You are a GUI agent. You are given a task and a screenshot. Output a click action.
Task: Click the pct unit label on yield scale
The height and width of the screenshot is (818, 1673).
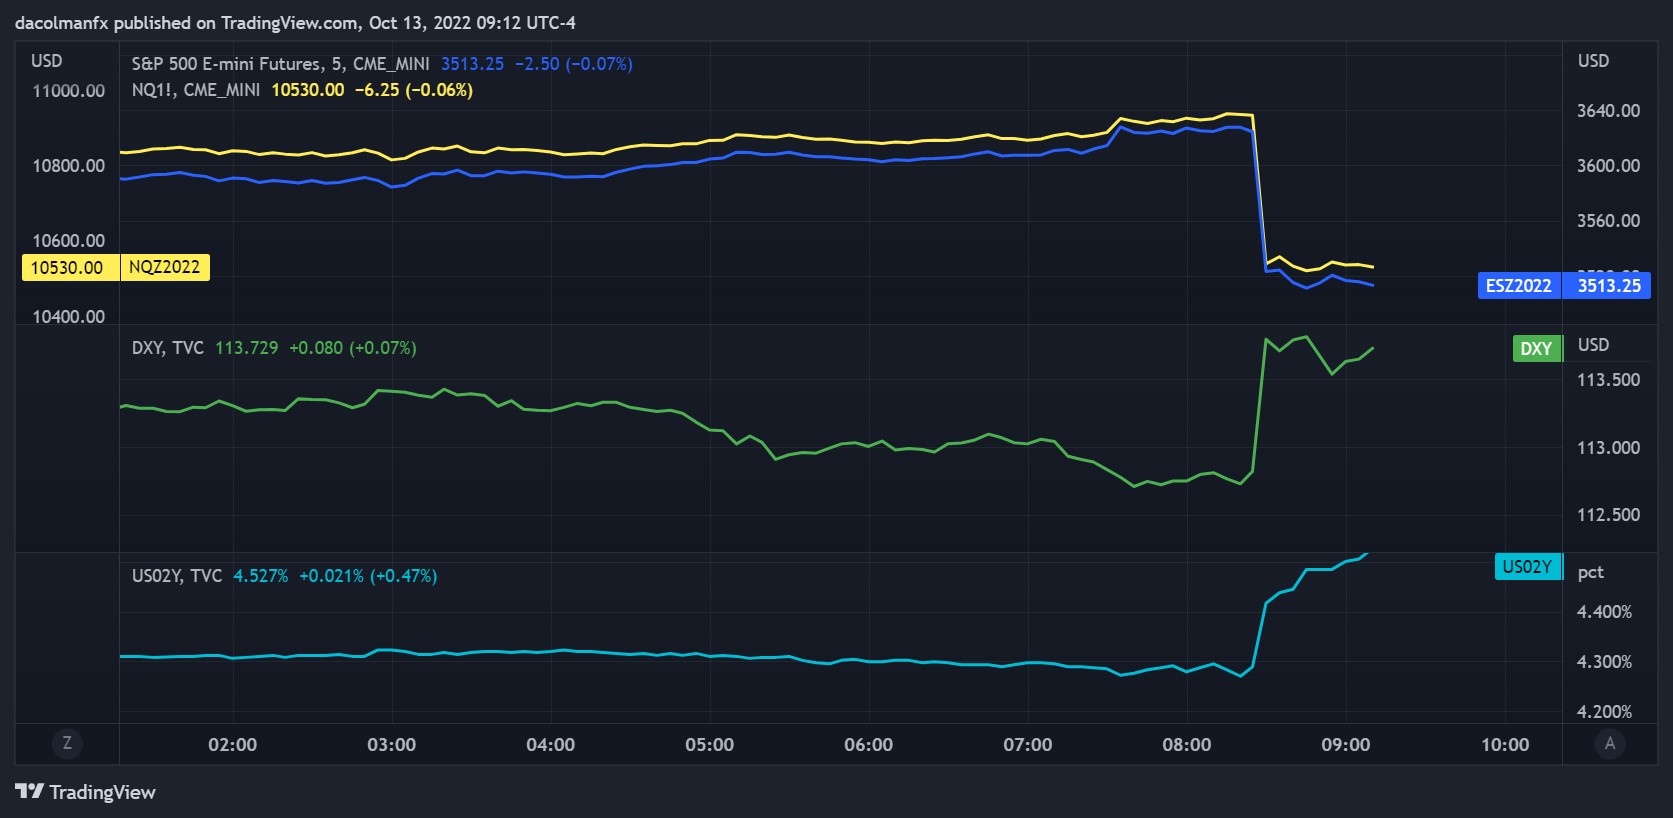point(1590,573)
